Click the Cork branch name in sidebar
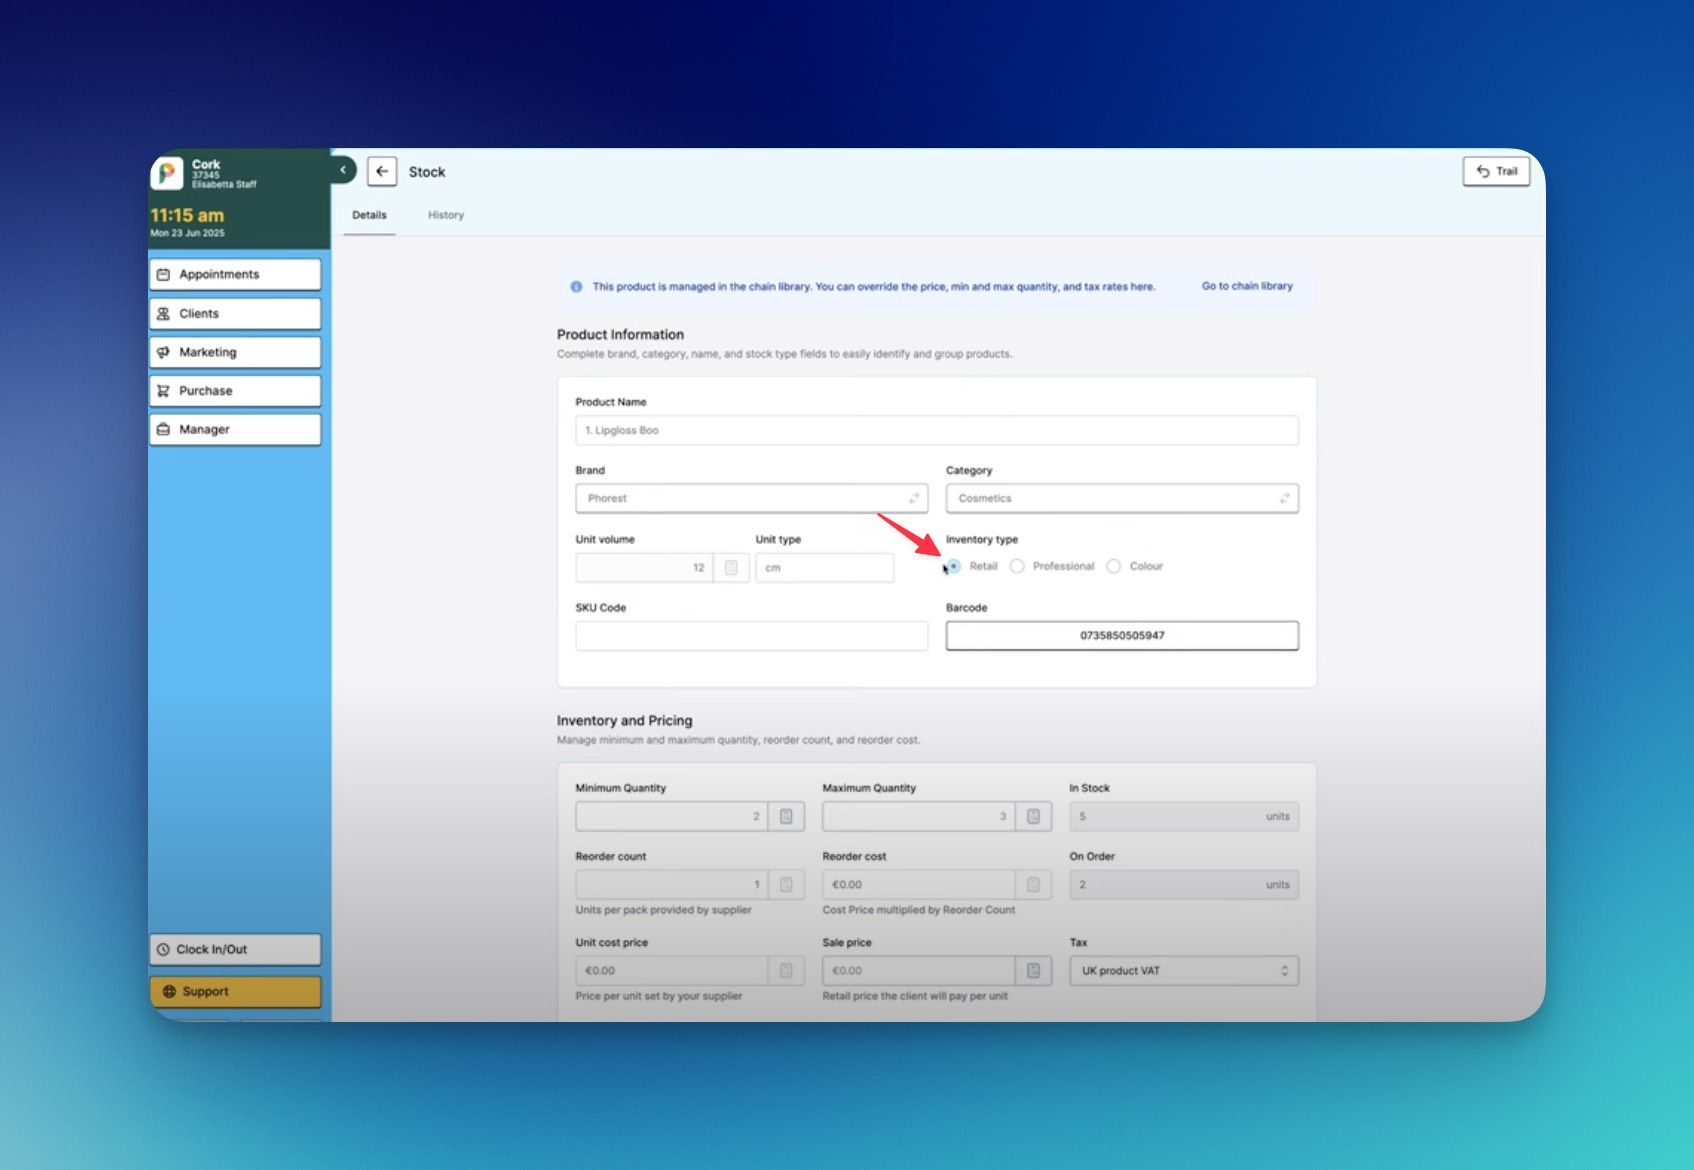The image size is (1694, 1170). 206,164
